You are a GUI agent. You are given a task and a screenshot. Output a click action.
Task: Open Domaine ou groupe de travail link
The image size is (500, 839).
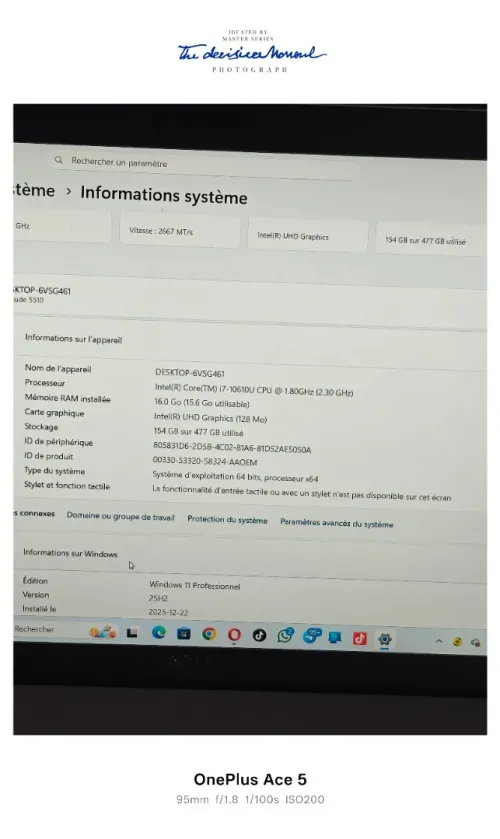pyautogui.click(x=120, y=516)
